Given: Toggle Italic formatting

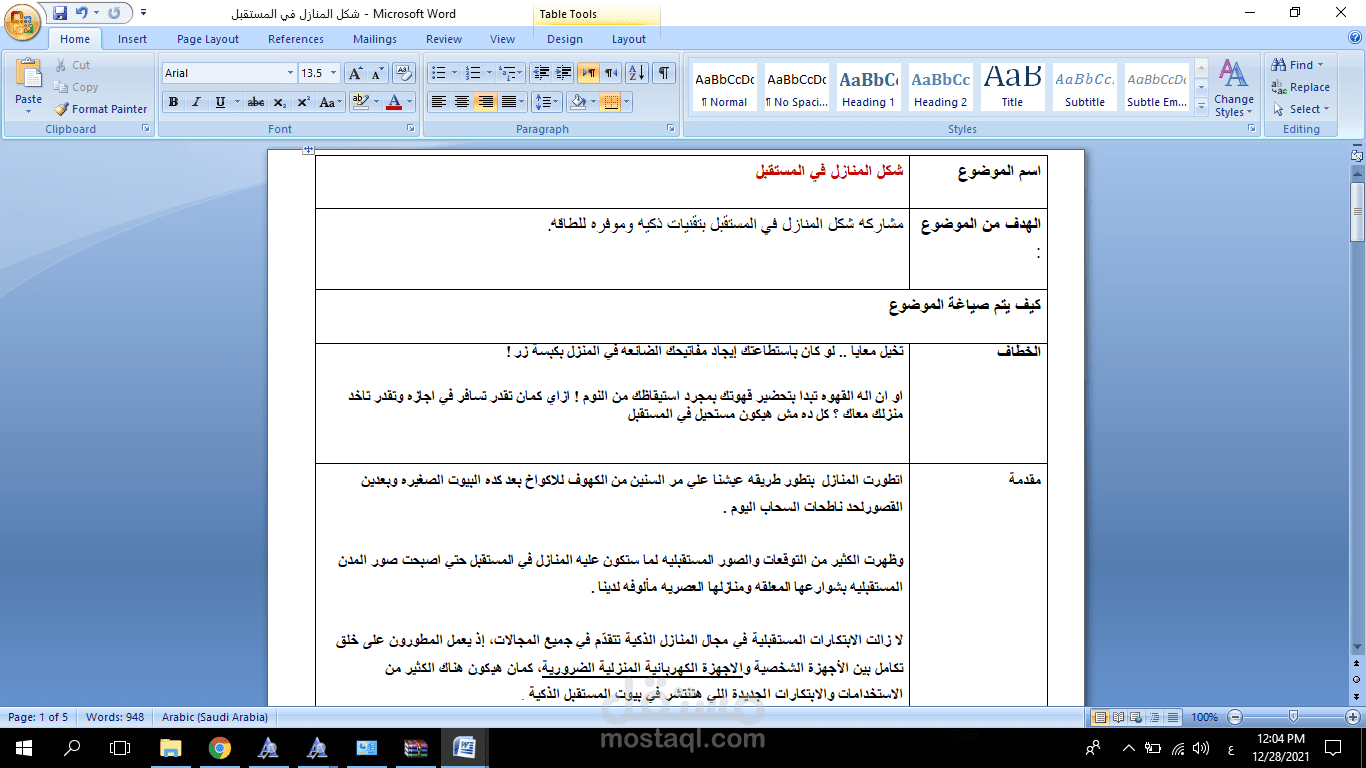Looking at the screenshot, I should click(x=196, y=102).
